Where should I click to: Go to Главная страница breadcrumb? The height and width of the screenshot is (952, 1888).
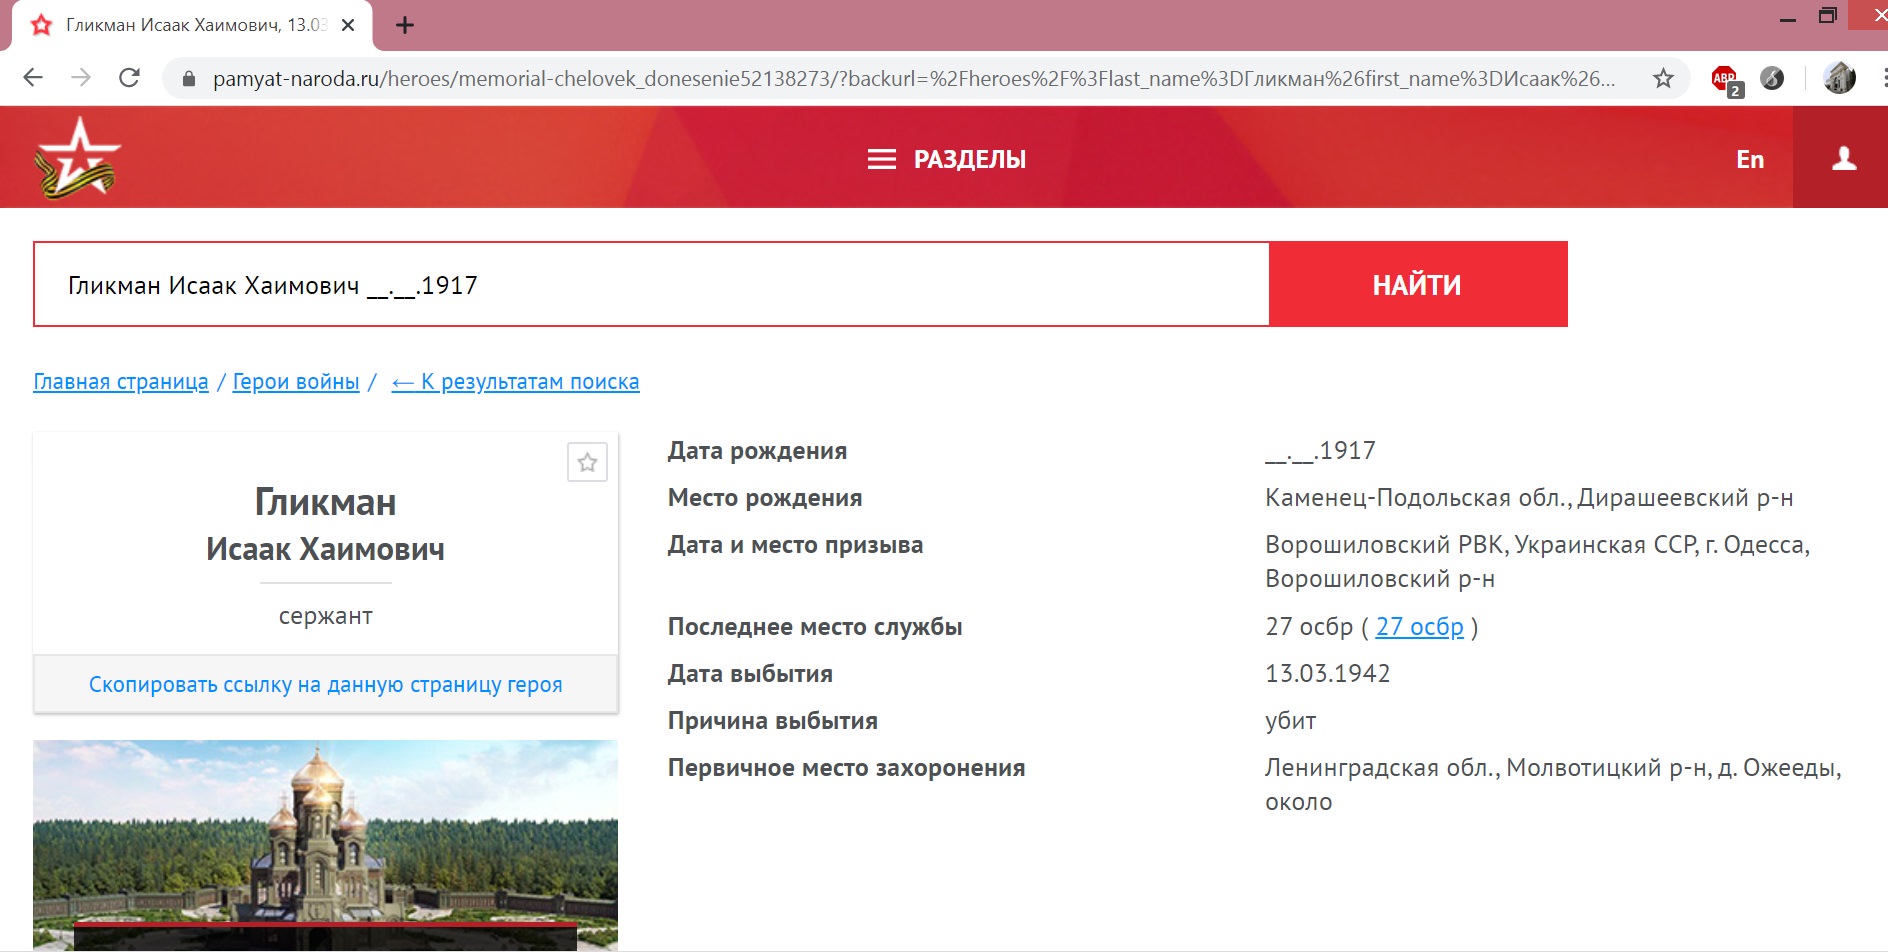[x=121, y=382]
